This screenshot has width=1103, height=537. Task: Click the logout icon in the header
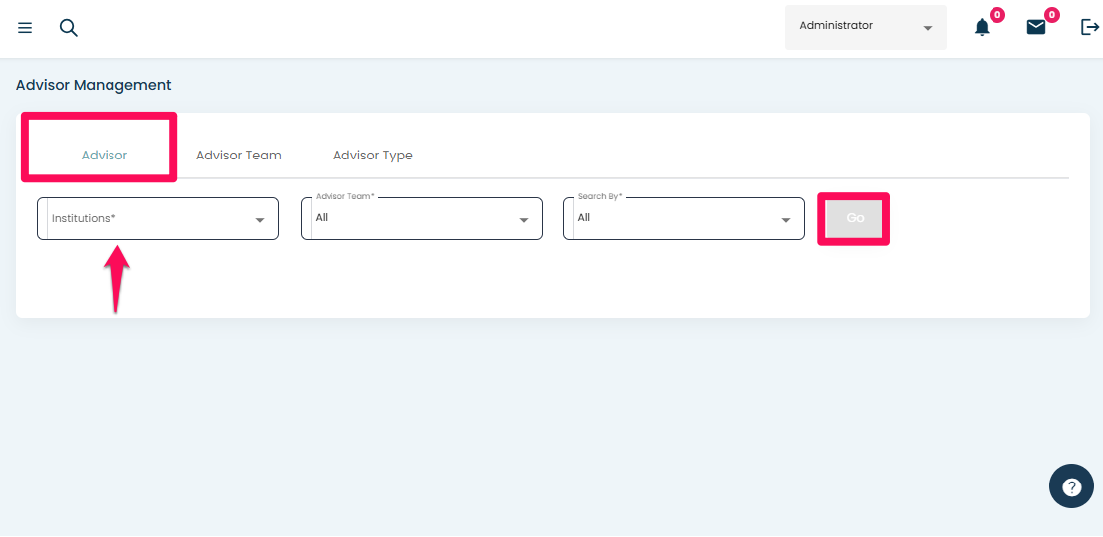[x=1089, y=28]
